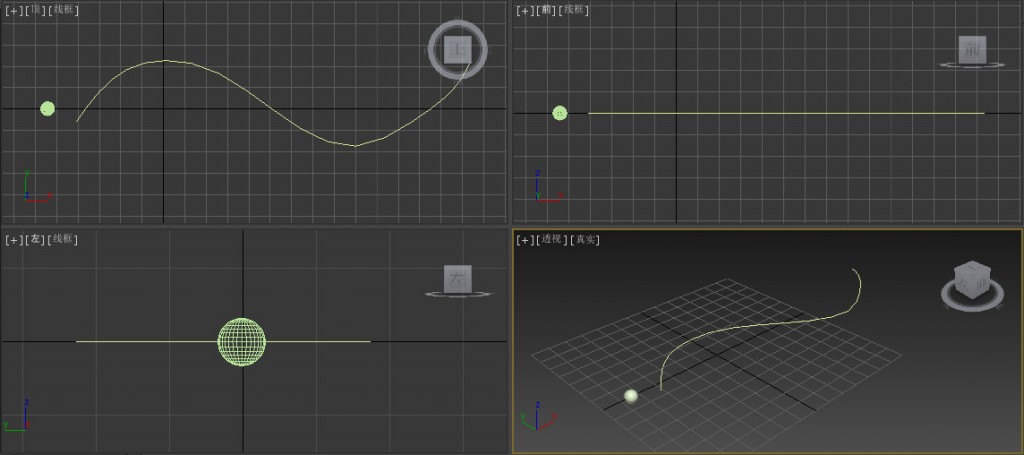Select the sphere in the Front viewport
Screen dimensions: 1024x455
pos(560,113)
